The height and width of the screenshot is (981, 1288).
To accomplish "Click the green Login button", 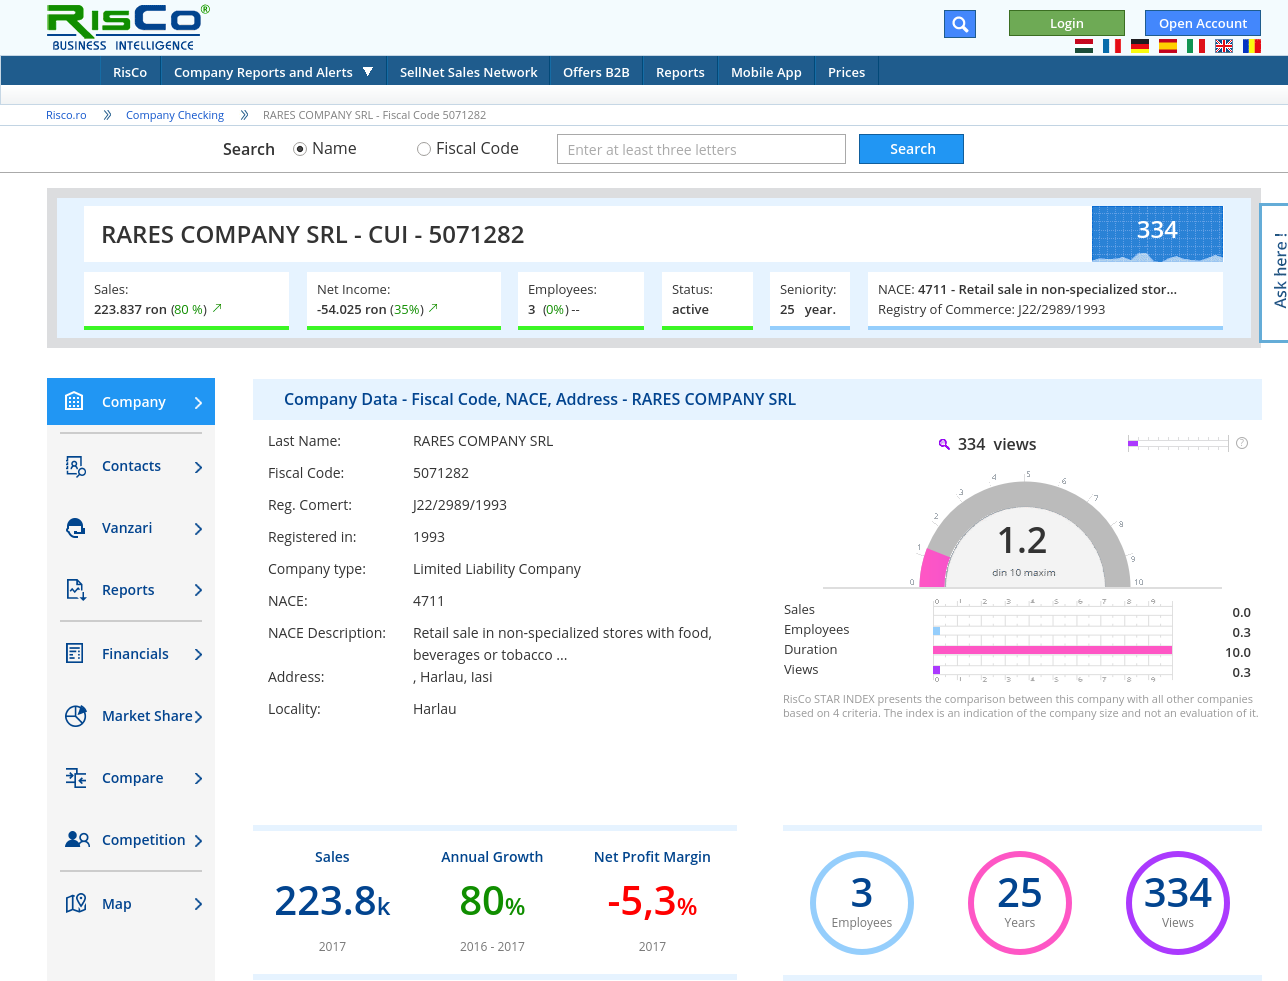I will click(1067, 23).
